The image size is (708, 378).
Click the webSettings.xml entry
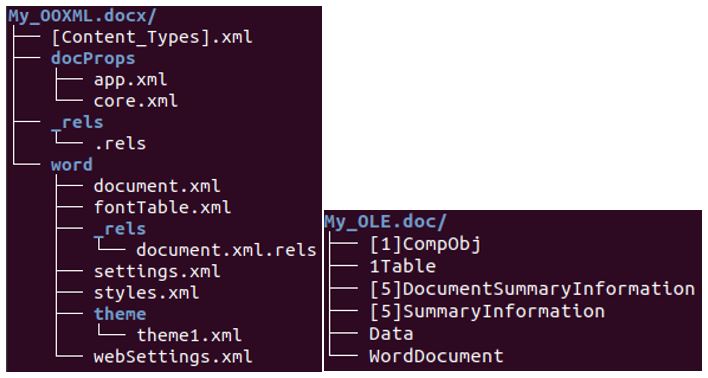[x=173, y=357]
